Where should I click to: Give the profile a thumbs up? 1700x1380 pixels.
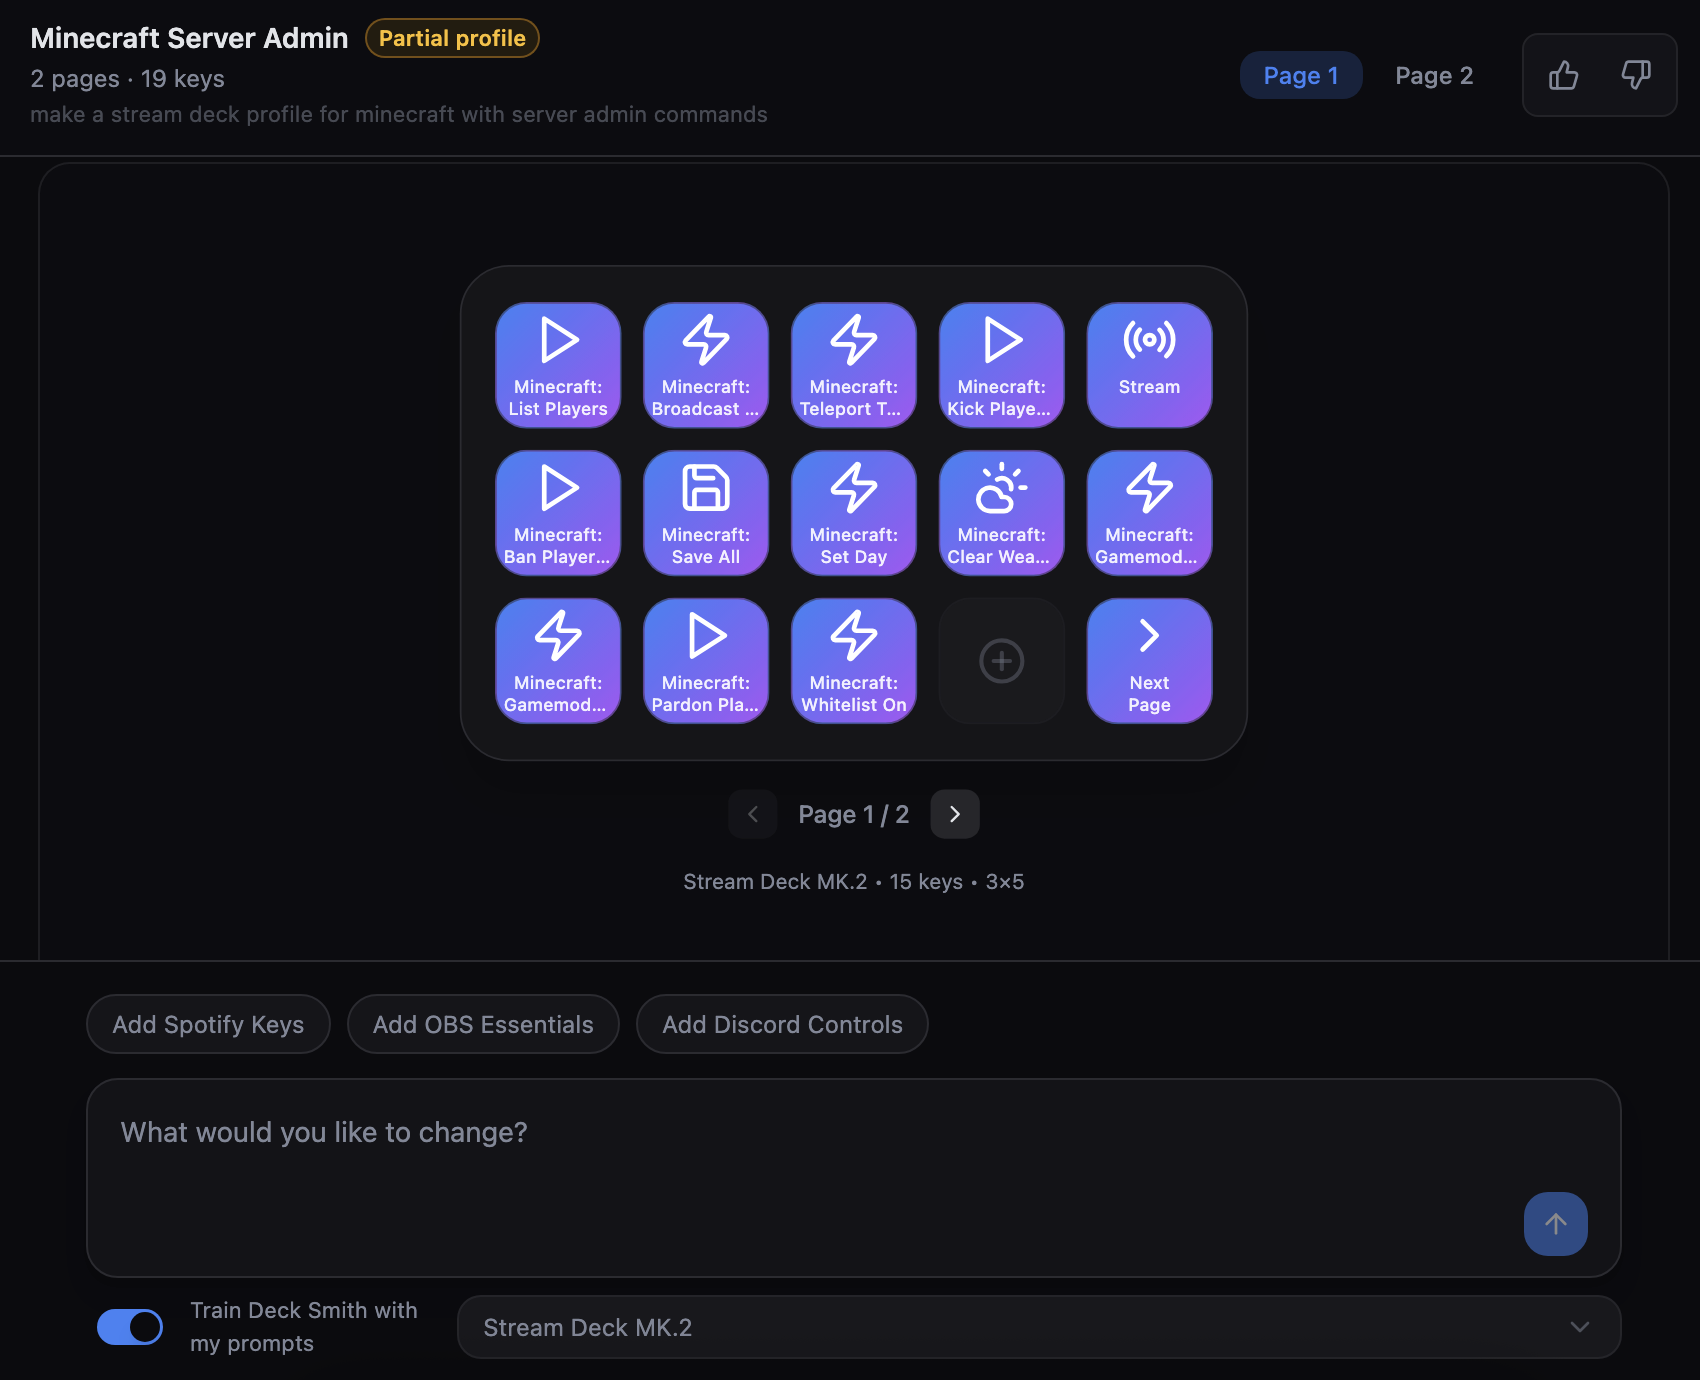coord(1562,75)
